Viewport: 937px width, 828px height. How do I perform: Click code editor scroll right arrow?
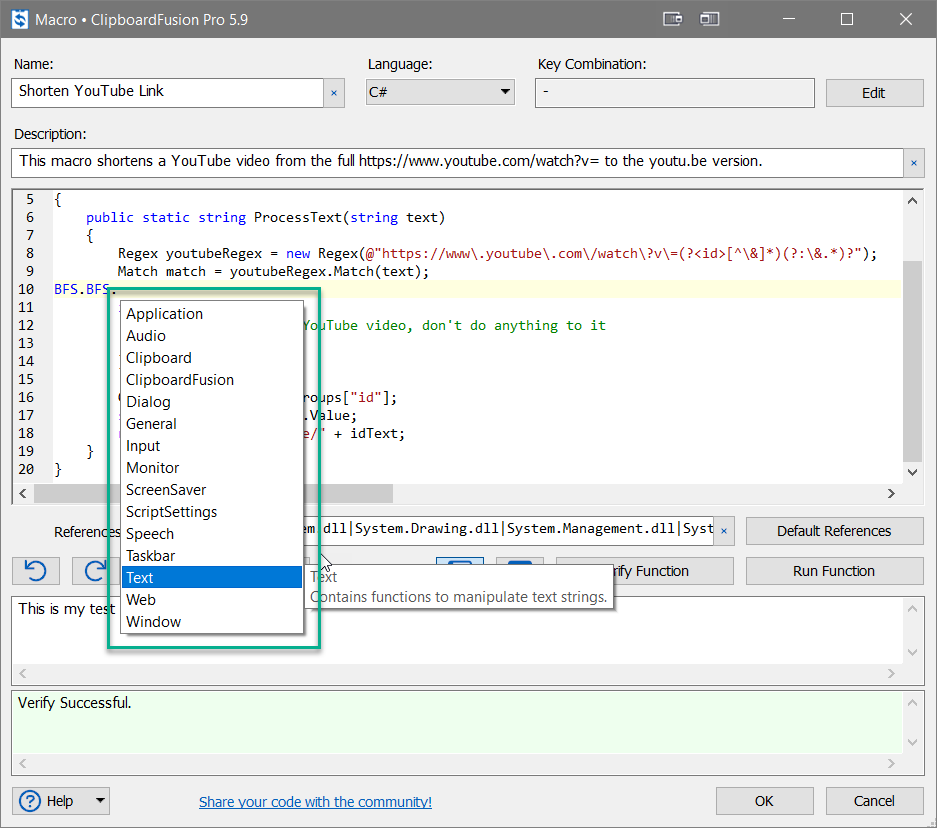tap(891, 493)
